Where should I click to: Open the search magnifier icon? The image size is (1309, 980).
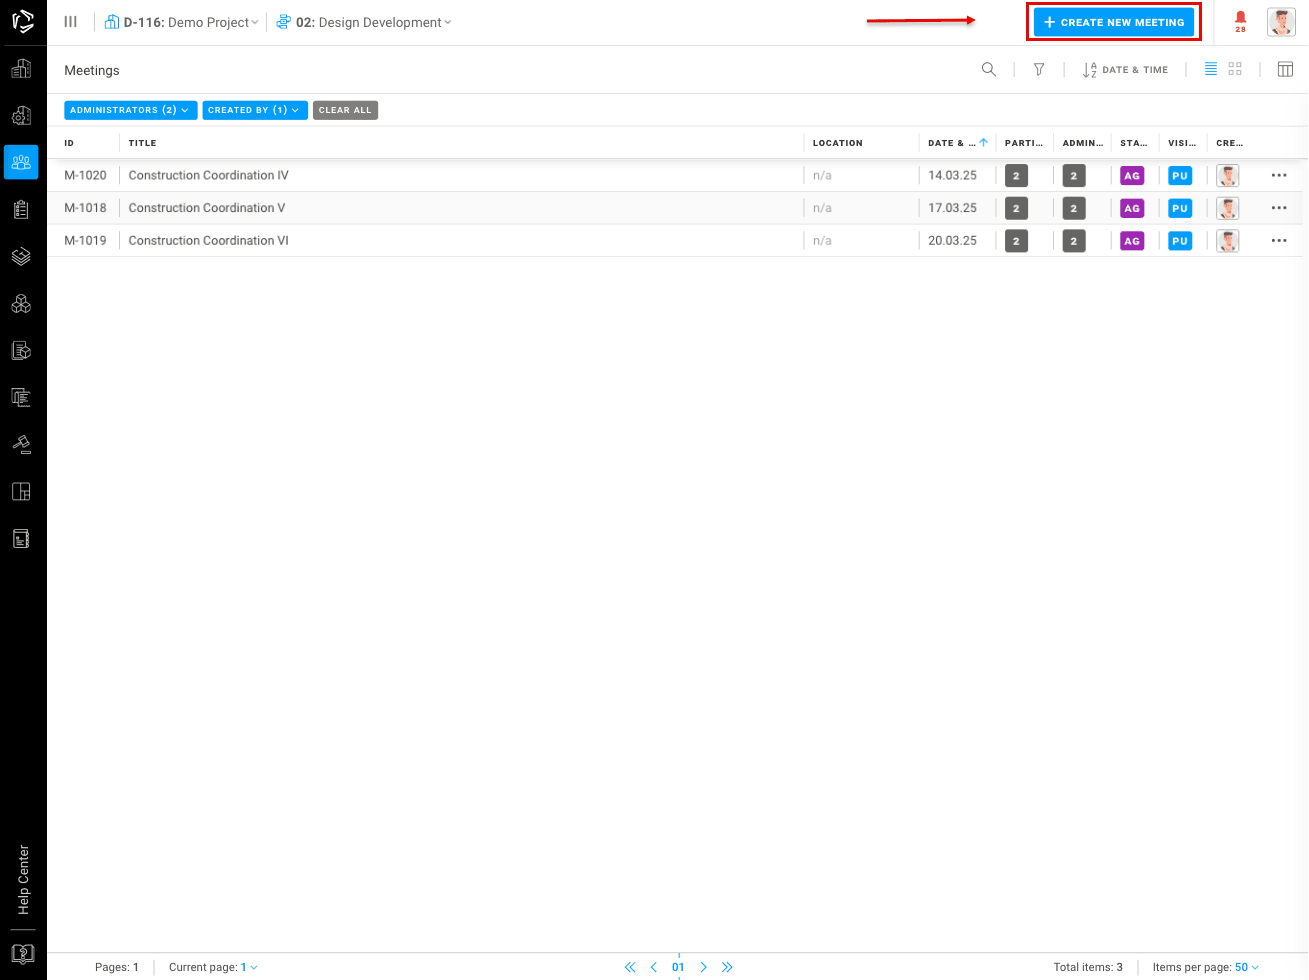[x=988, y=70]
